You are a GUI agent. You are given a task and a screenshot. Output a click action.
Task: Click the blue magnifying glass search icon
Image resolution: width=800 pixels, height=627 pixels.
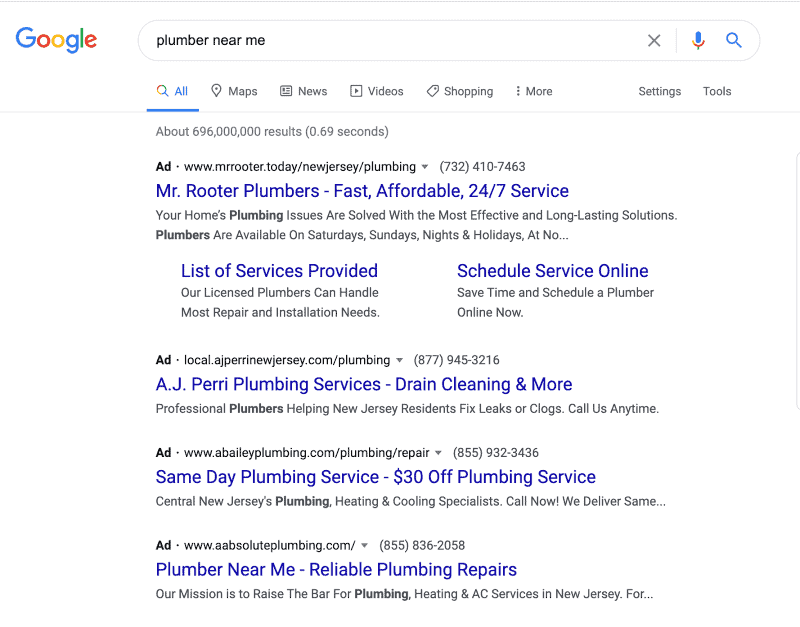734,40
